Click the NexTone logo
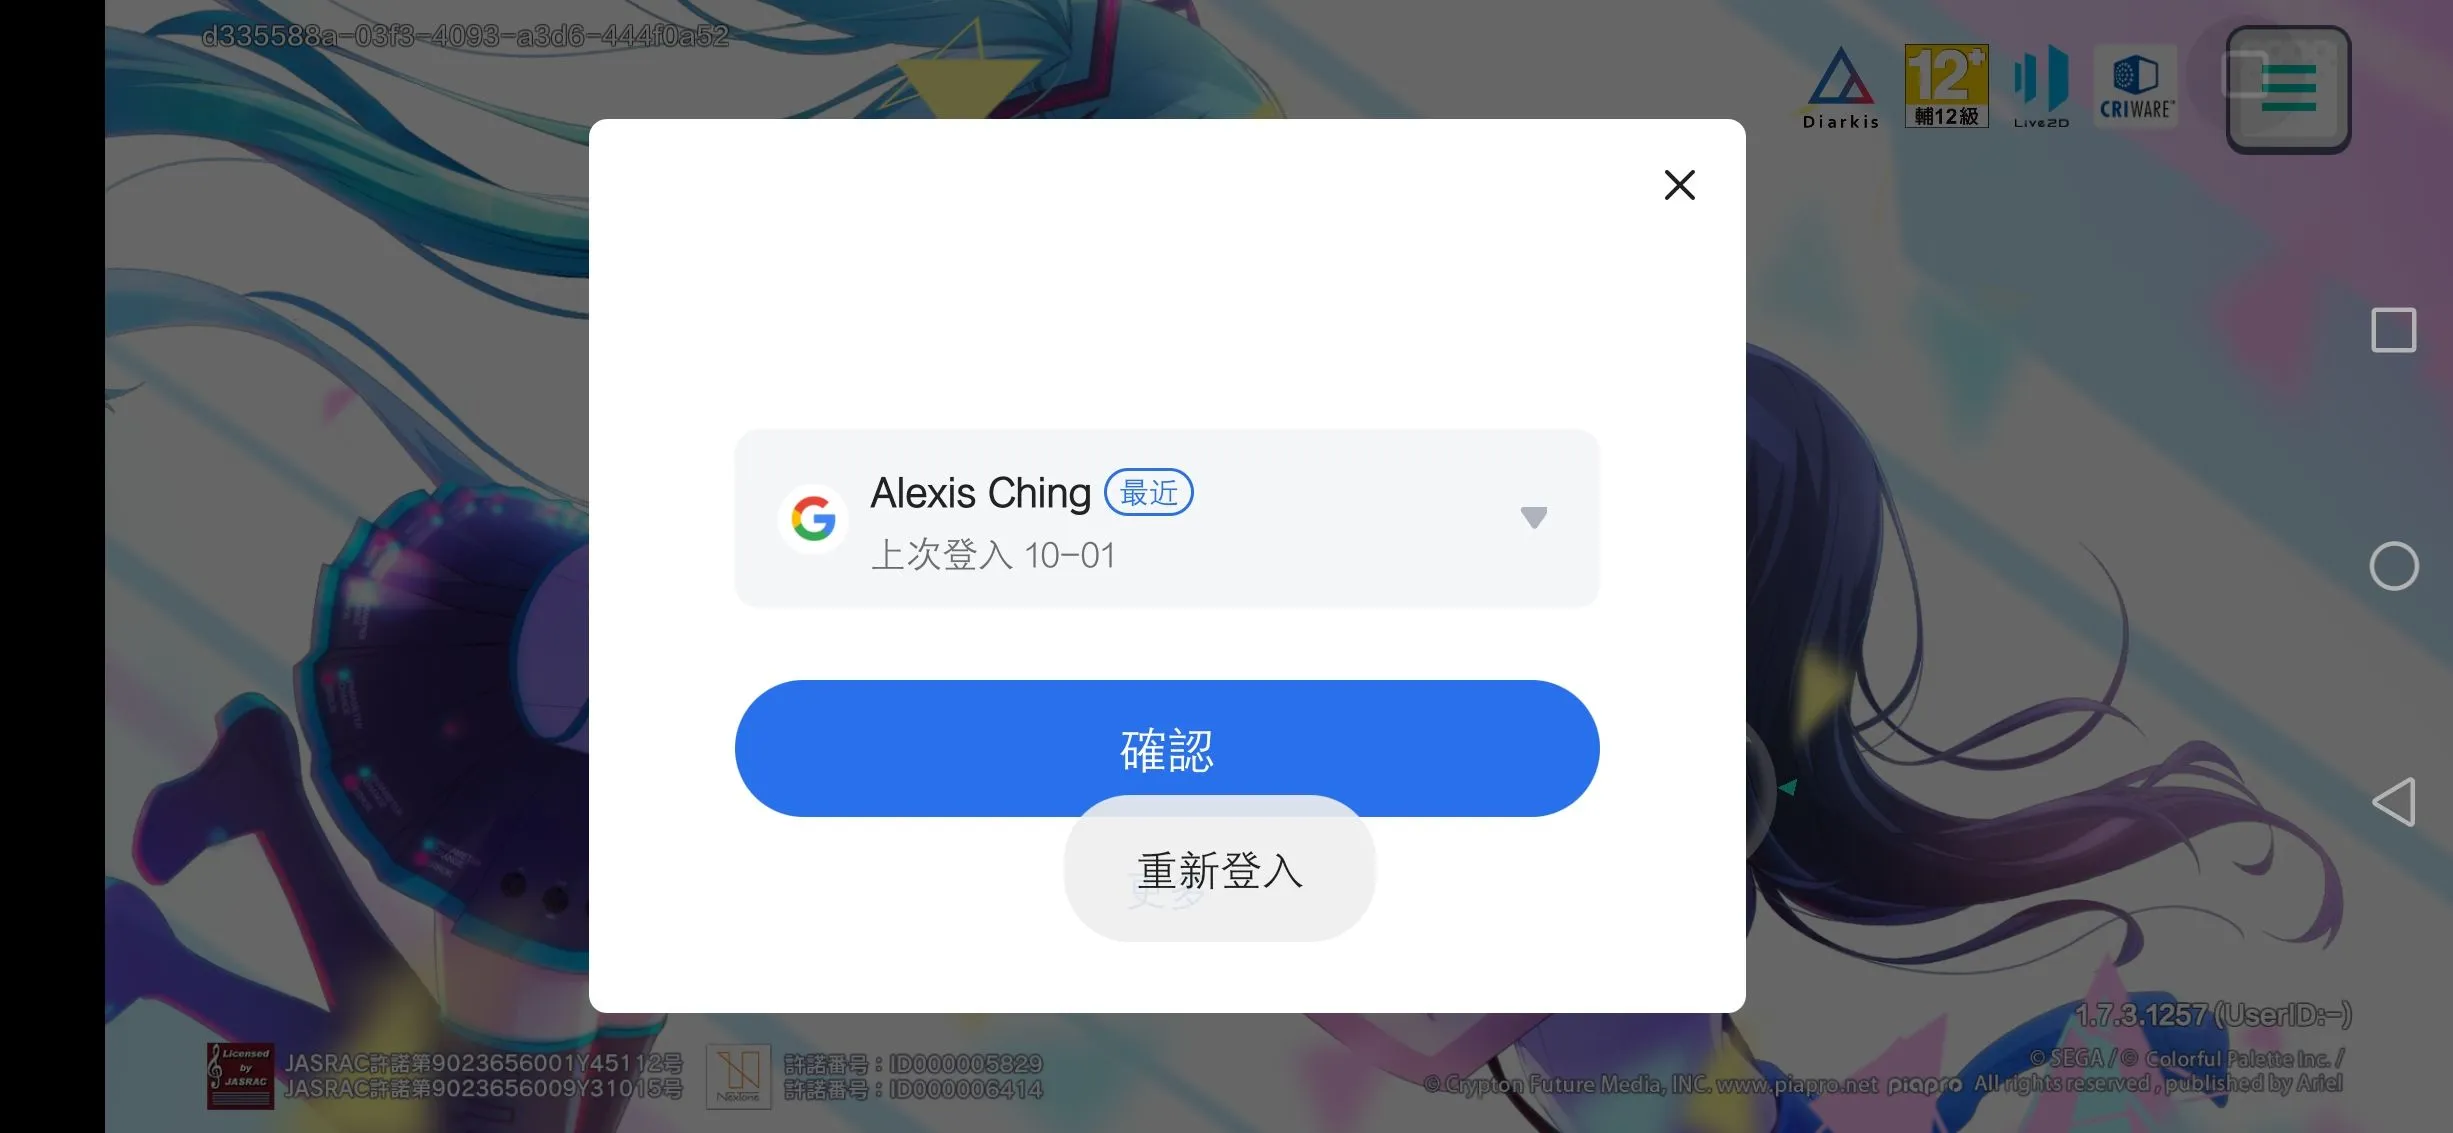This screenshot has height=1133, width=2453. [738, 1075]
